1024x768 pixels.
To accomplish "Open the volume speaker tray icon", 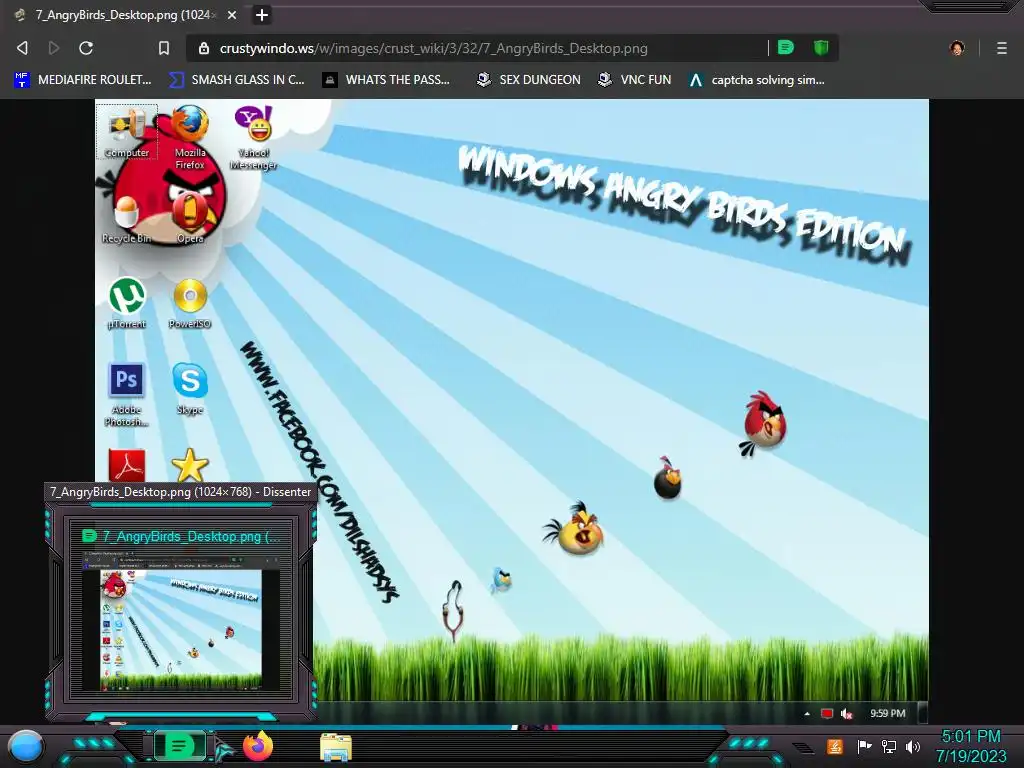I will [913, 746].
